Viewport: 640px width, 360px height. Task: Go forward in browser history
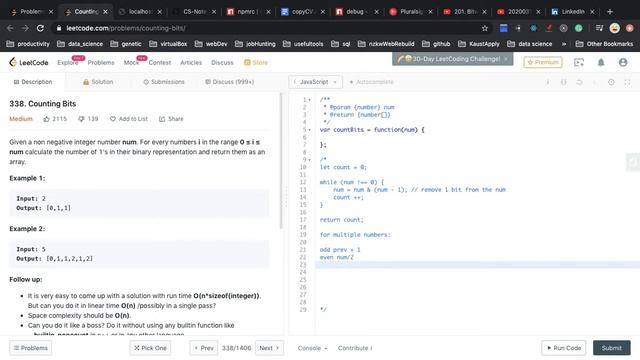(x=25, y=28)
